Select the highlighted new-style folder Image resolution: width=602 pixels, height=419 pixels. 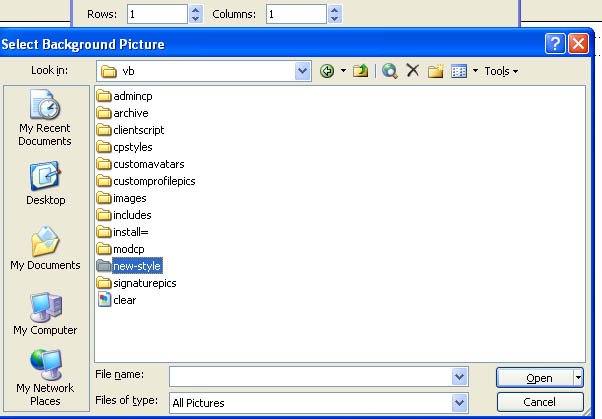pyautogui.click(x=129, y=266)
